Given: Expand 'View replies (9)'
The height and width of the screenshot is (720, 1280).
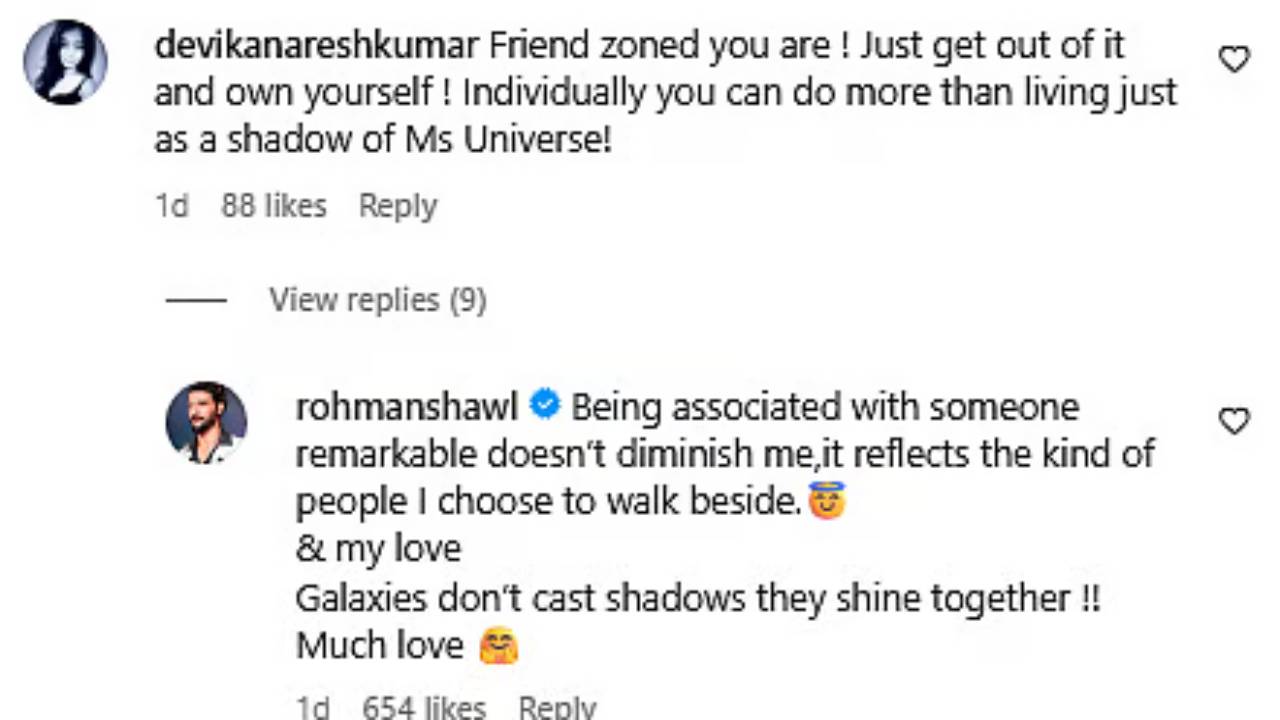Looking at the screenshot, I should point(377,300).
